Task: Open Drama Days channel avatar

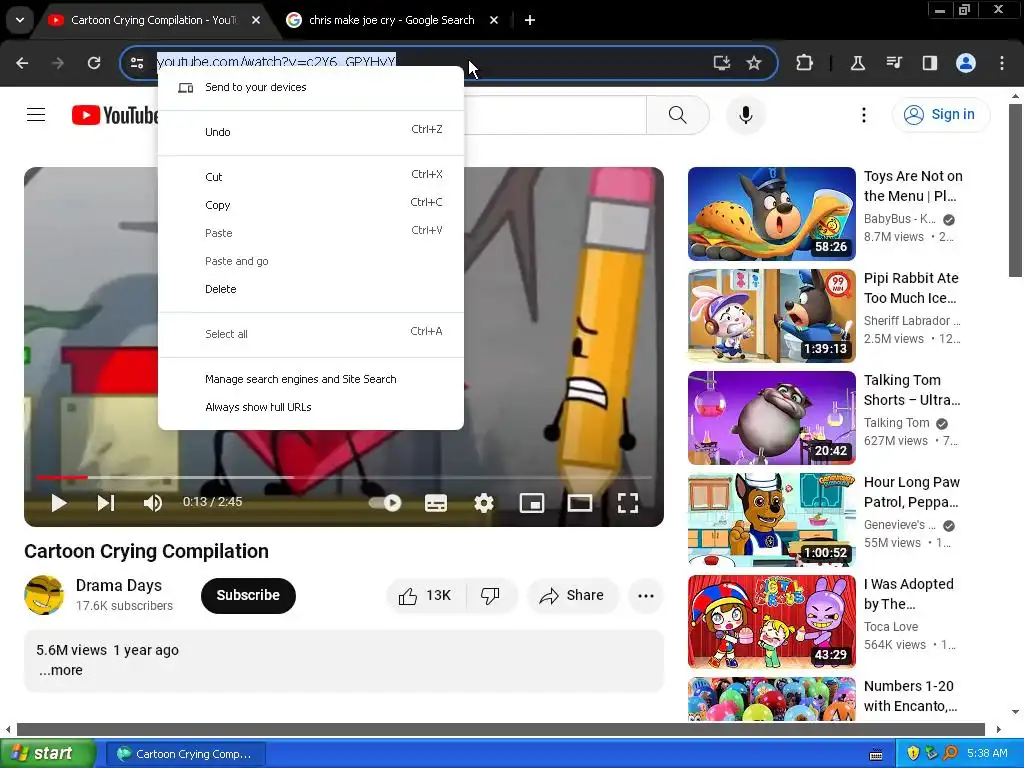Action: [44, 595]
